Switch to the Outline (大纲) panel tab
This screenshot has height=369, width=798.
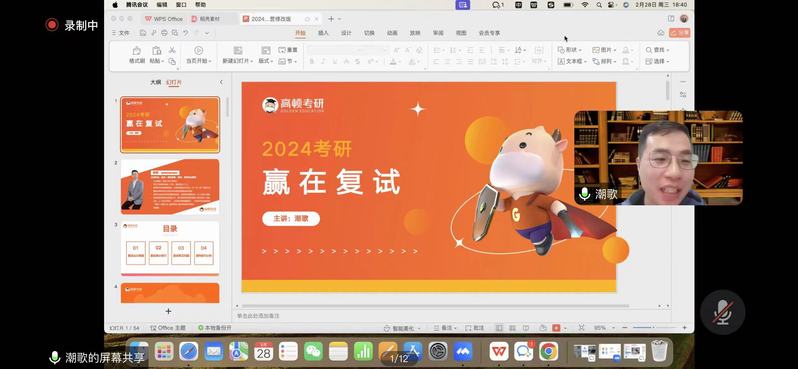155,82
